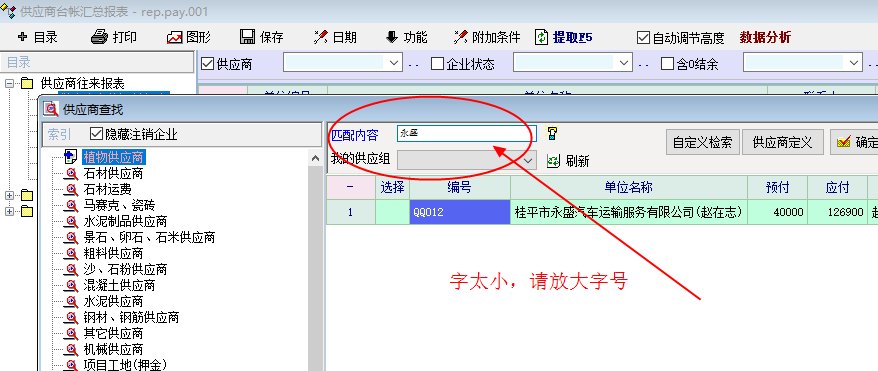Click the 提取F5 refresh icon
The image size is (878, 371).
[x=541, y=37]
